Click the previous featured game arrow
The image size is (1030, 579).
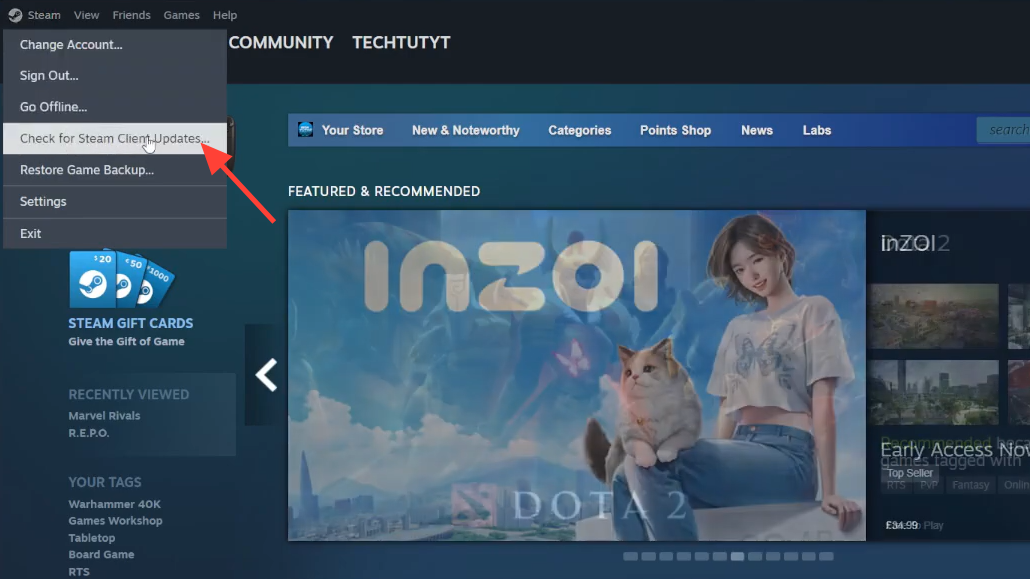click(x=266, y=375)
